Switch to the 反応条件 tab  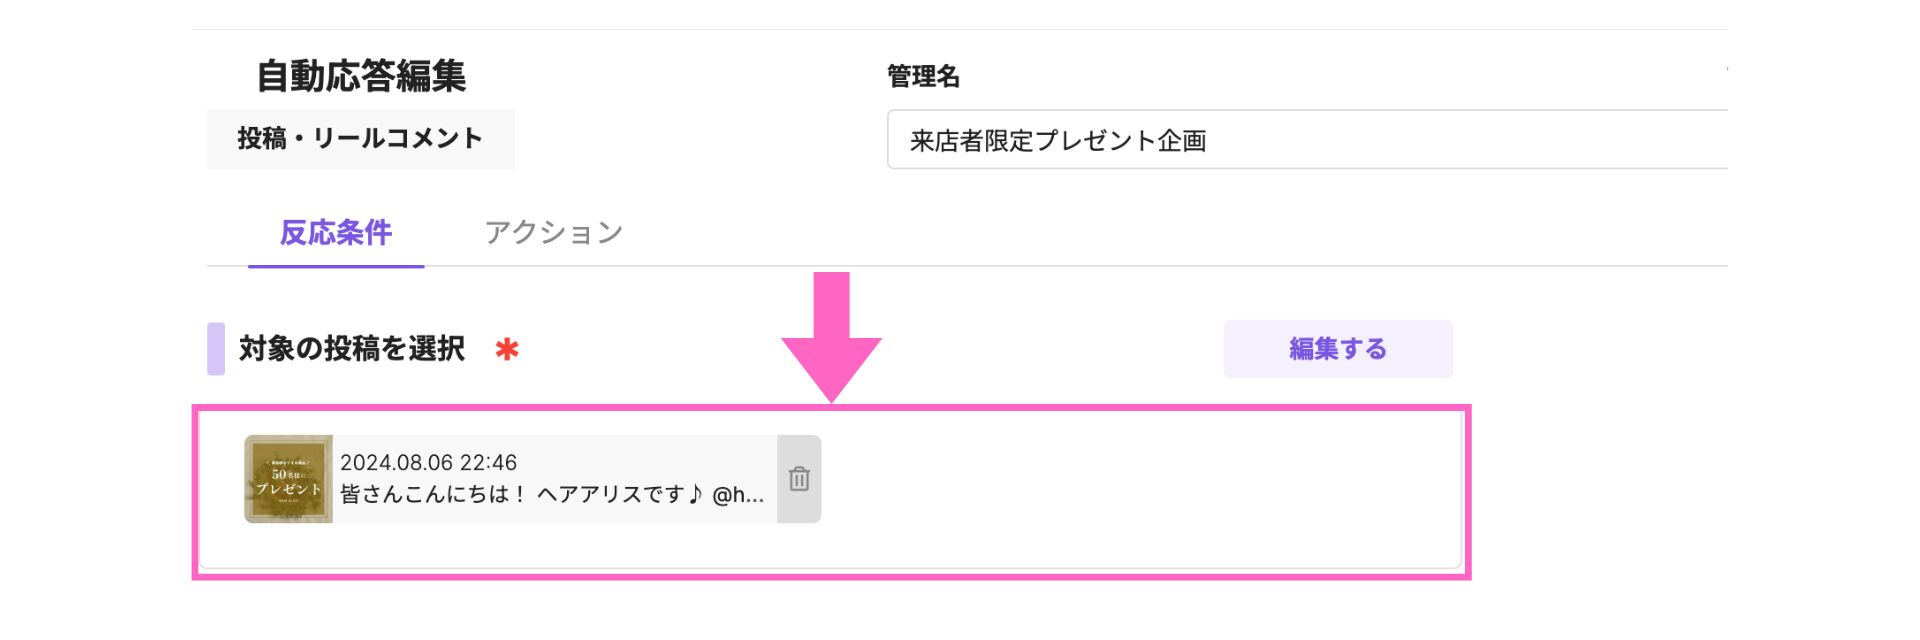(336, 233)
